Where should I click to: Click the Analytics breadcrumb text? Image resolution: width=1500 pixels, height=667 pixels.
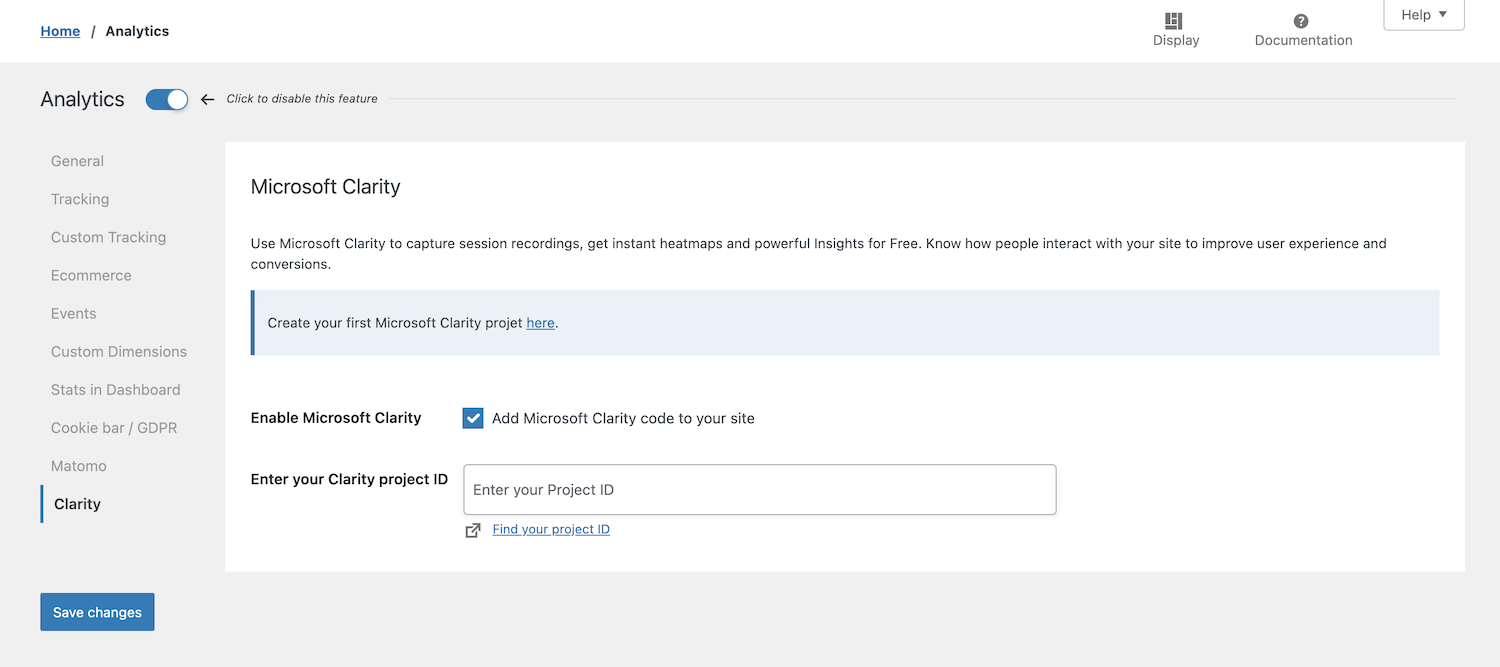(137, 31)
